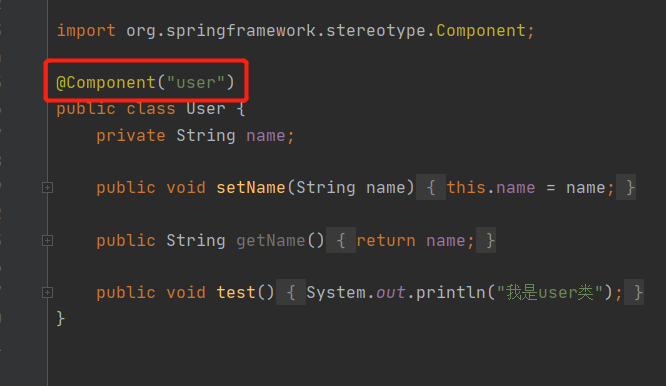
Task: Click the println call in test
Action: pyautogui.click(x=451, y=293)
